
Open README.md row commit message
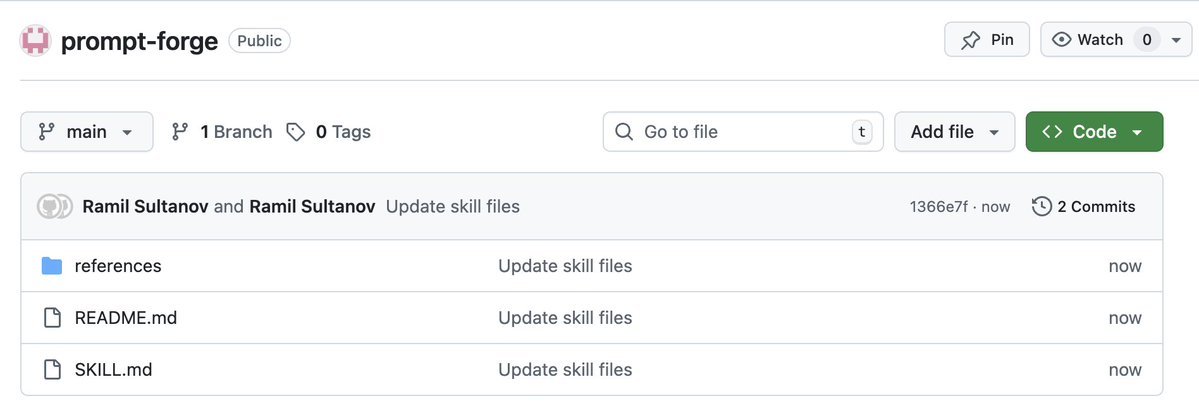(565, 318)
